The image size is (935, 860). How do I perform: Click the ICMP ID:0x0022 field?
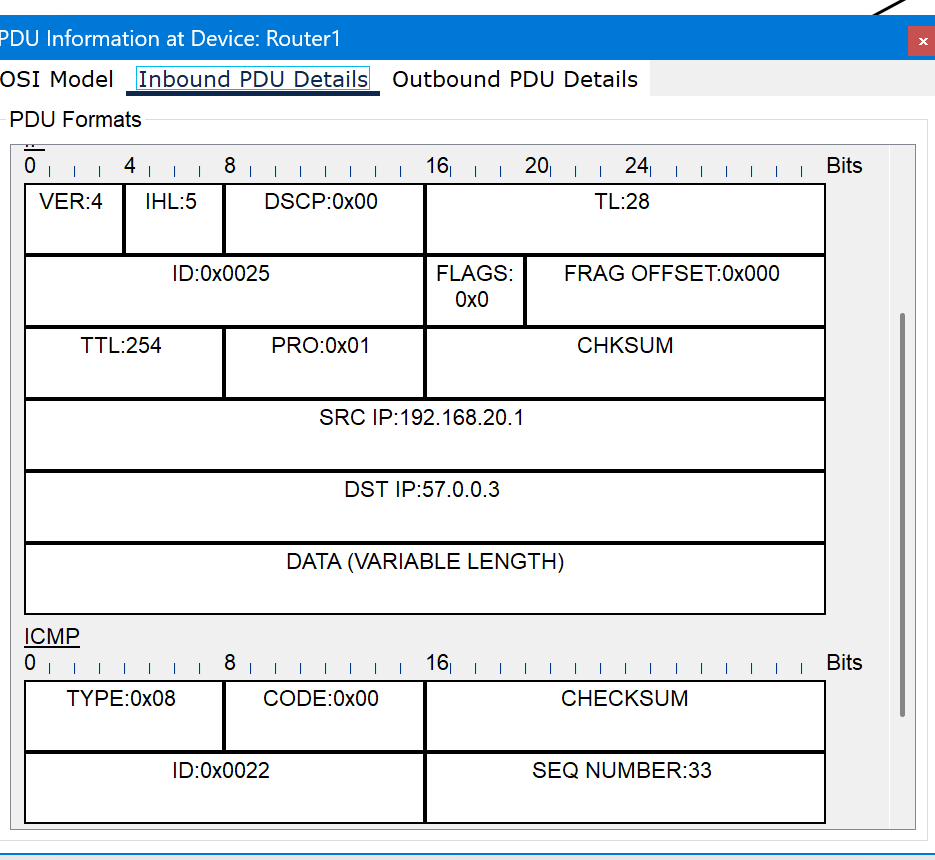click(x=224, y=788)
